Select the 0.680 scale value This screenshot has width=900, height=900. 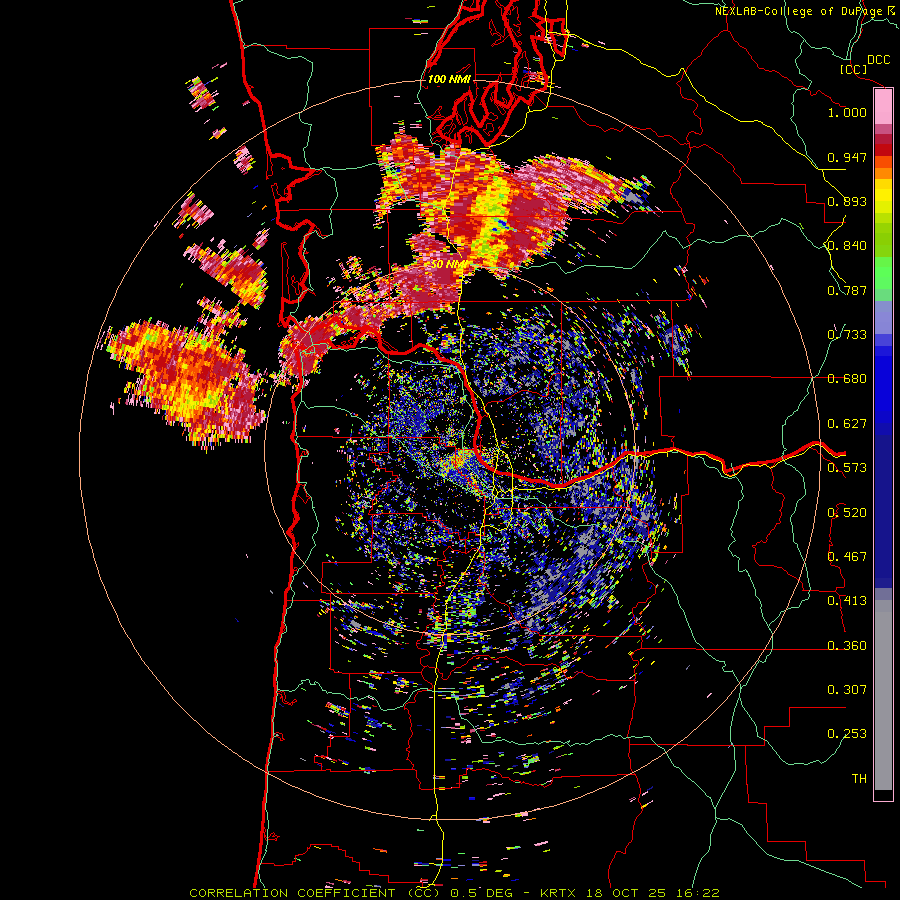pyautogui.click(x=847, y=379)
